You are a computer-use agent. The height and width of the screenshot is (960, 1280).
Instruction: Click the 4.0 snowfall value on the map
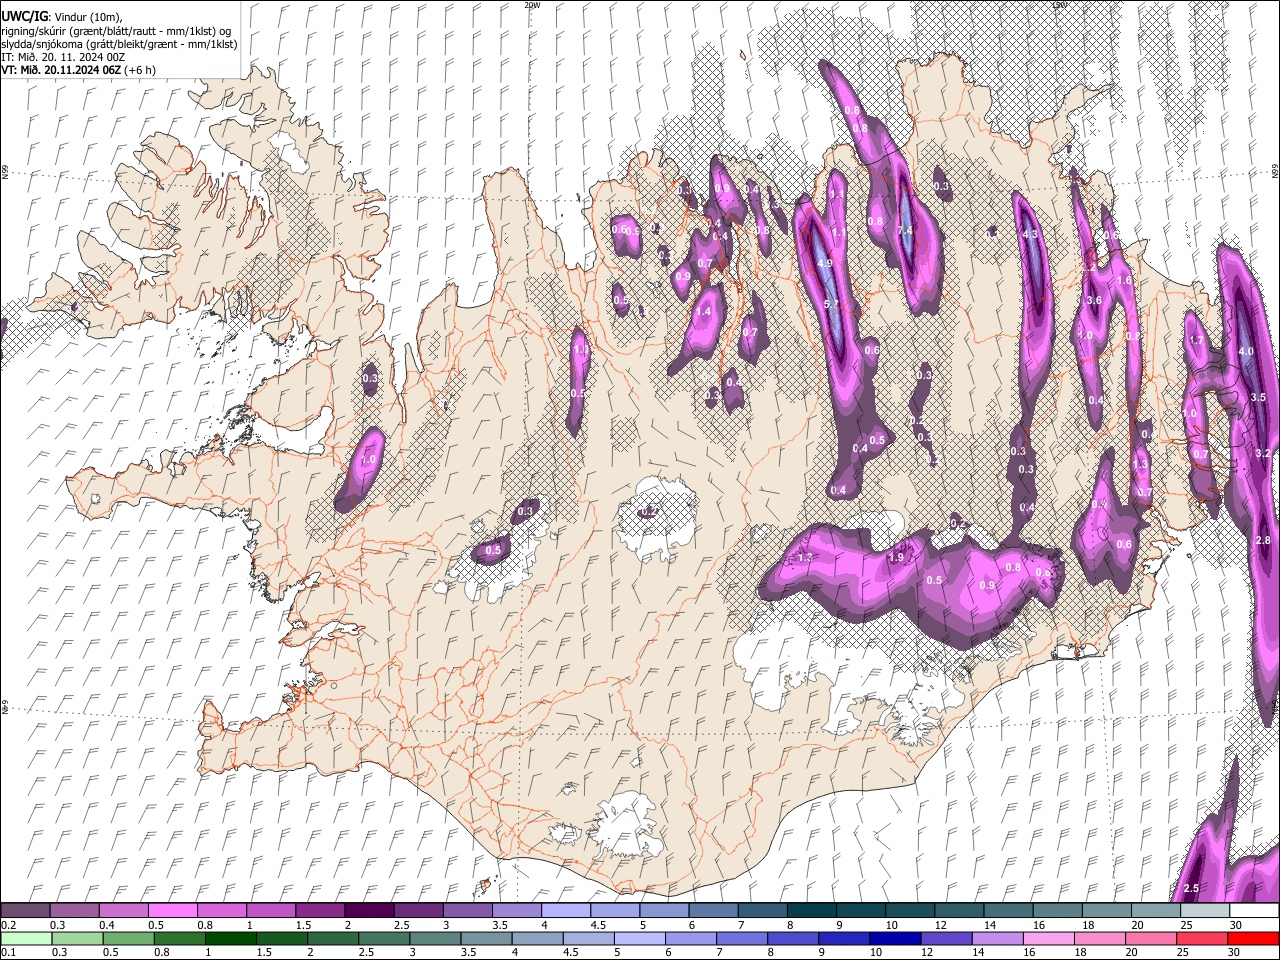click(1246, 352)
